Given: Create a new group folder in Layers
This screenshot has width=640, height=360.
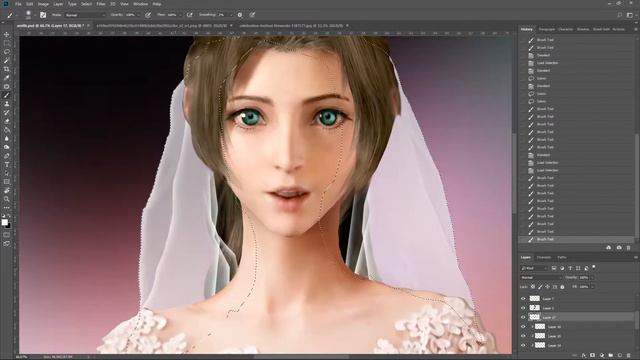Looking at the screenshot, I should (611, 356).
